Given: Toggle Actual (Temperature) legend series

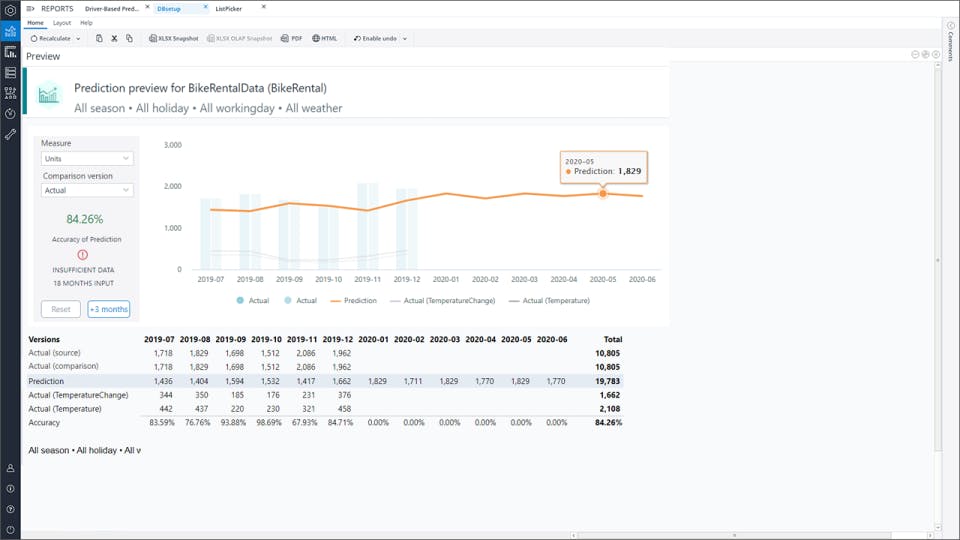Looking at the screenshot, I should pos(549,300).
